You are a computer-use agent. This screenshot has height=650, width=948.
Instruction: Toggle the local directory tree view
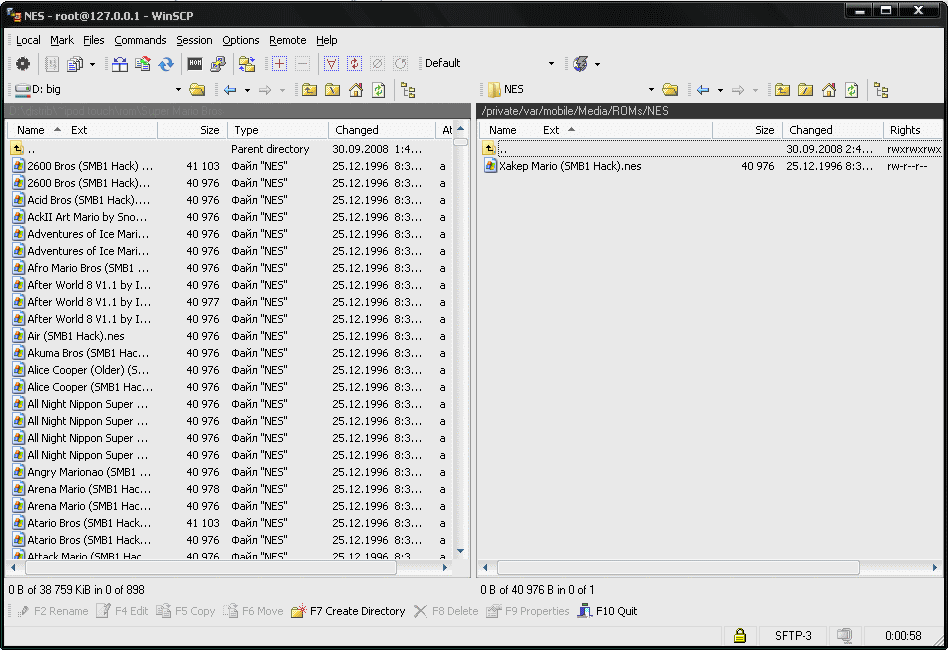409,90
